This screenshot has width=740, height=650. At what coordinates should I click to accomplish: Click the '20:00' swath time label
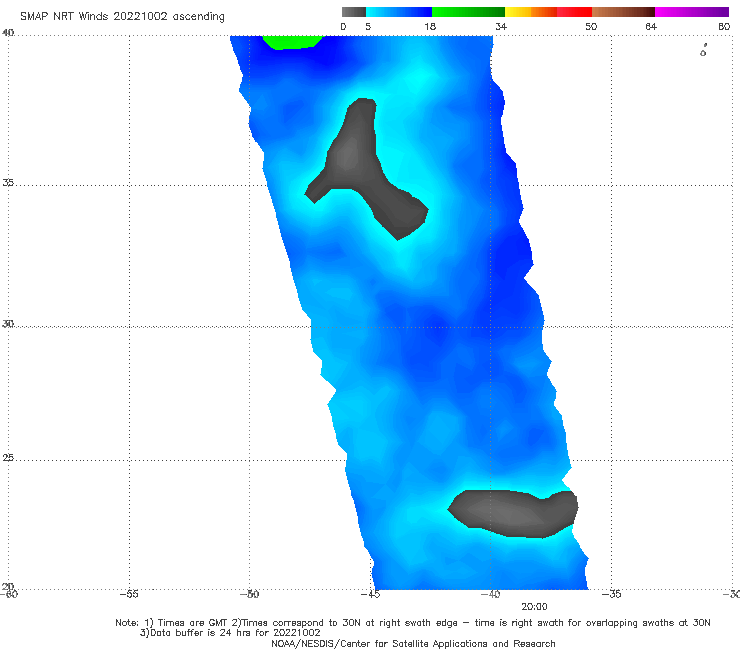pos(534,607)
